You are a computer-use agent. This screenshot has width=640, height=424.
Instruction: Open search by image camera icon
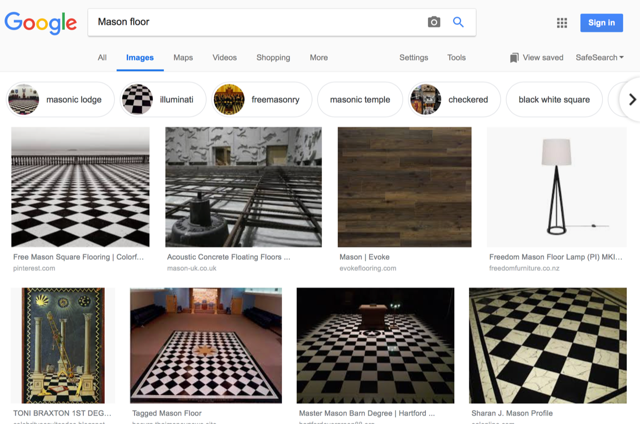pos(434,22)
